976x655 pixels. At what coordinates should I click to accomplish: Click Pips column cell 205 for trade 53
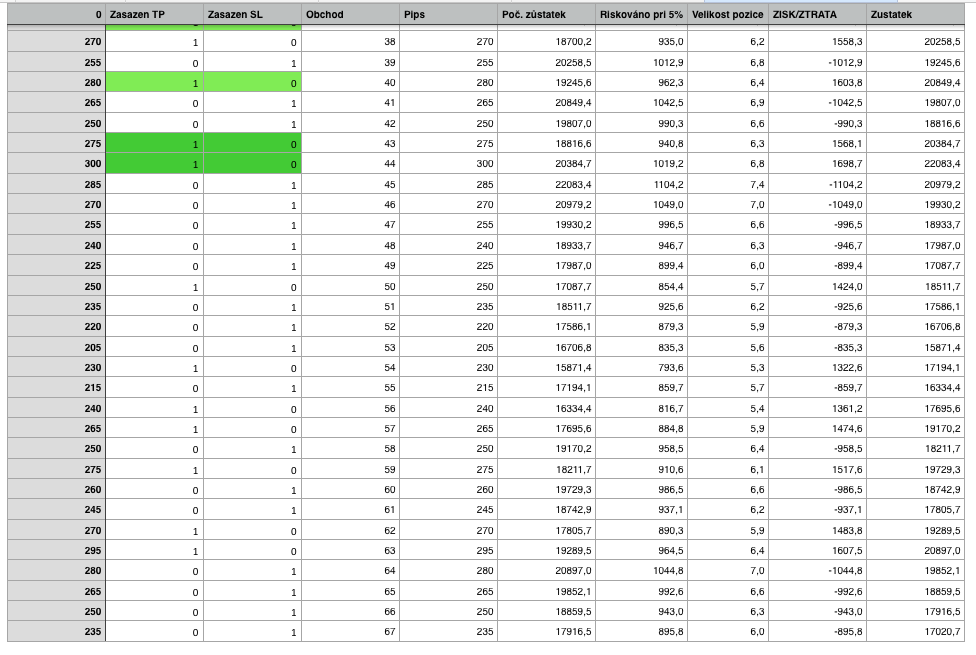click(x=448, y=347)
